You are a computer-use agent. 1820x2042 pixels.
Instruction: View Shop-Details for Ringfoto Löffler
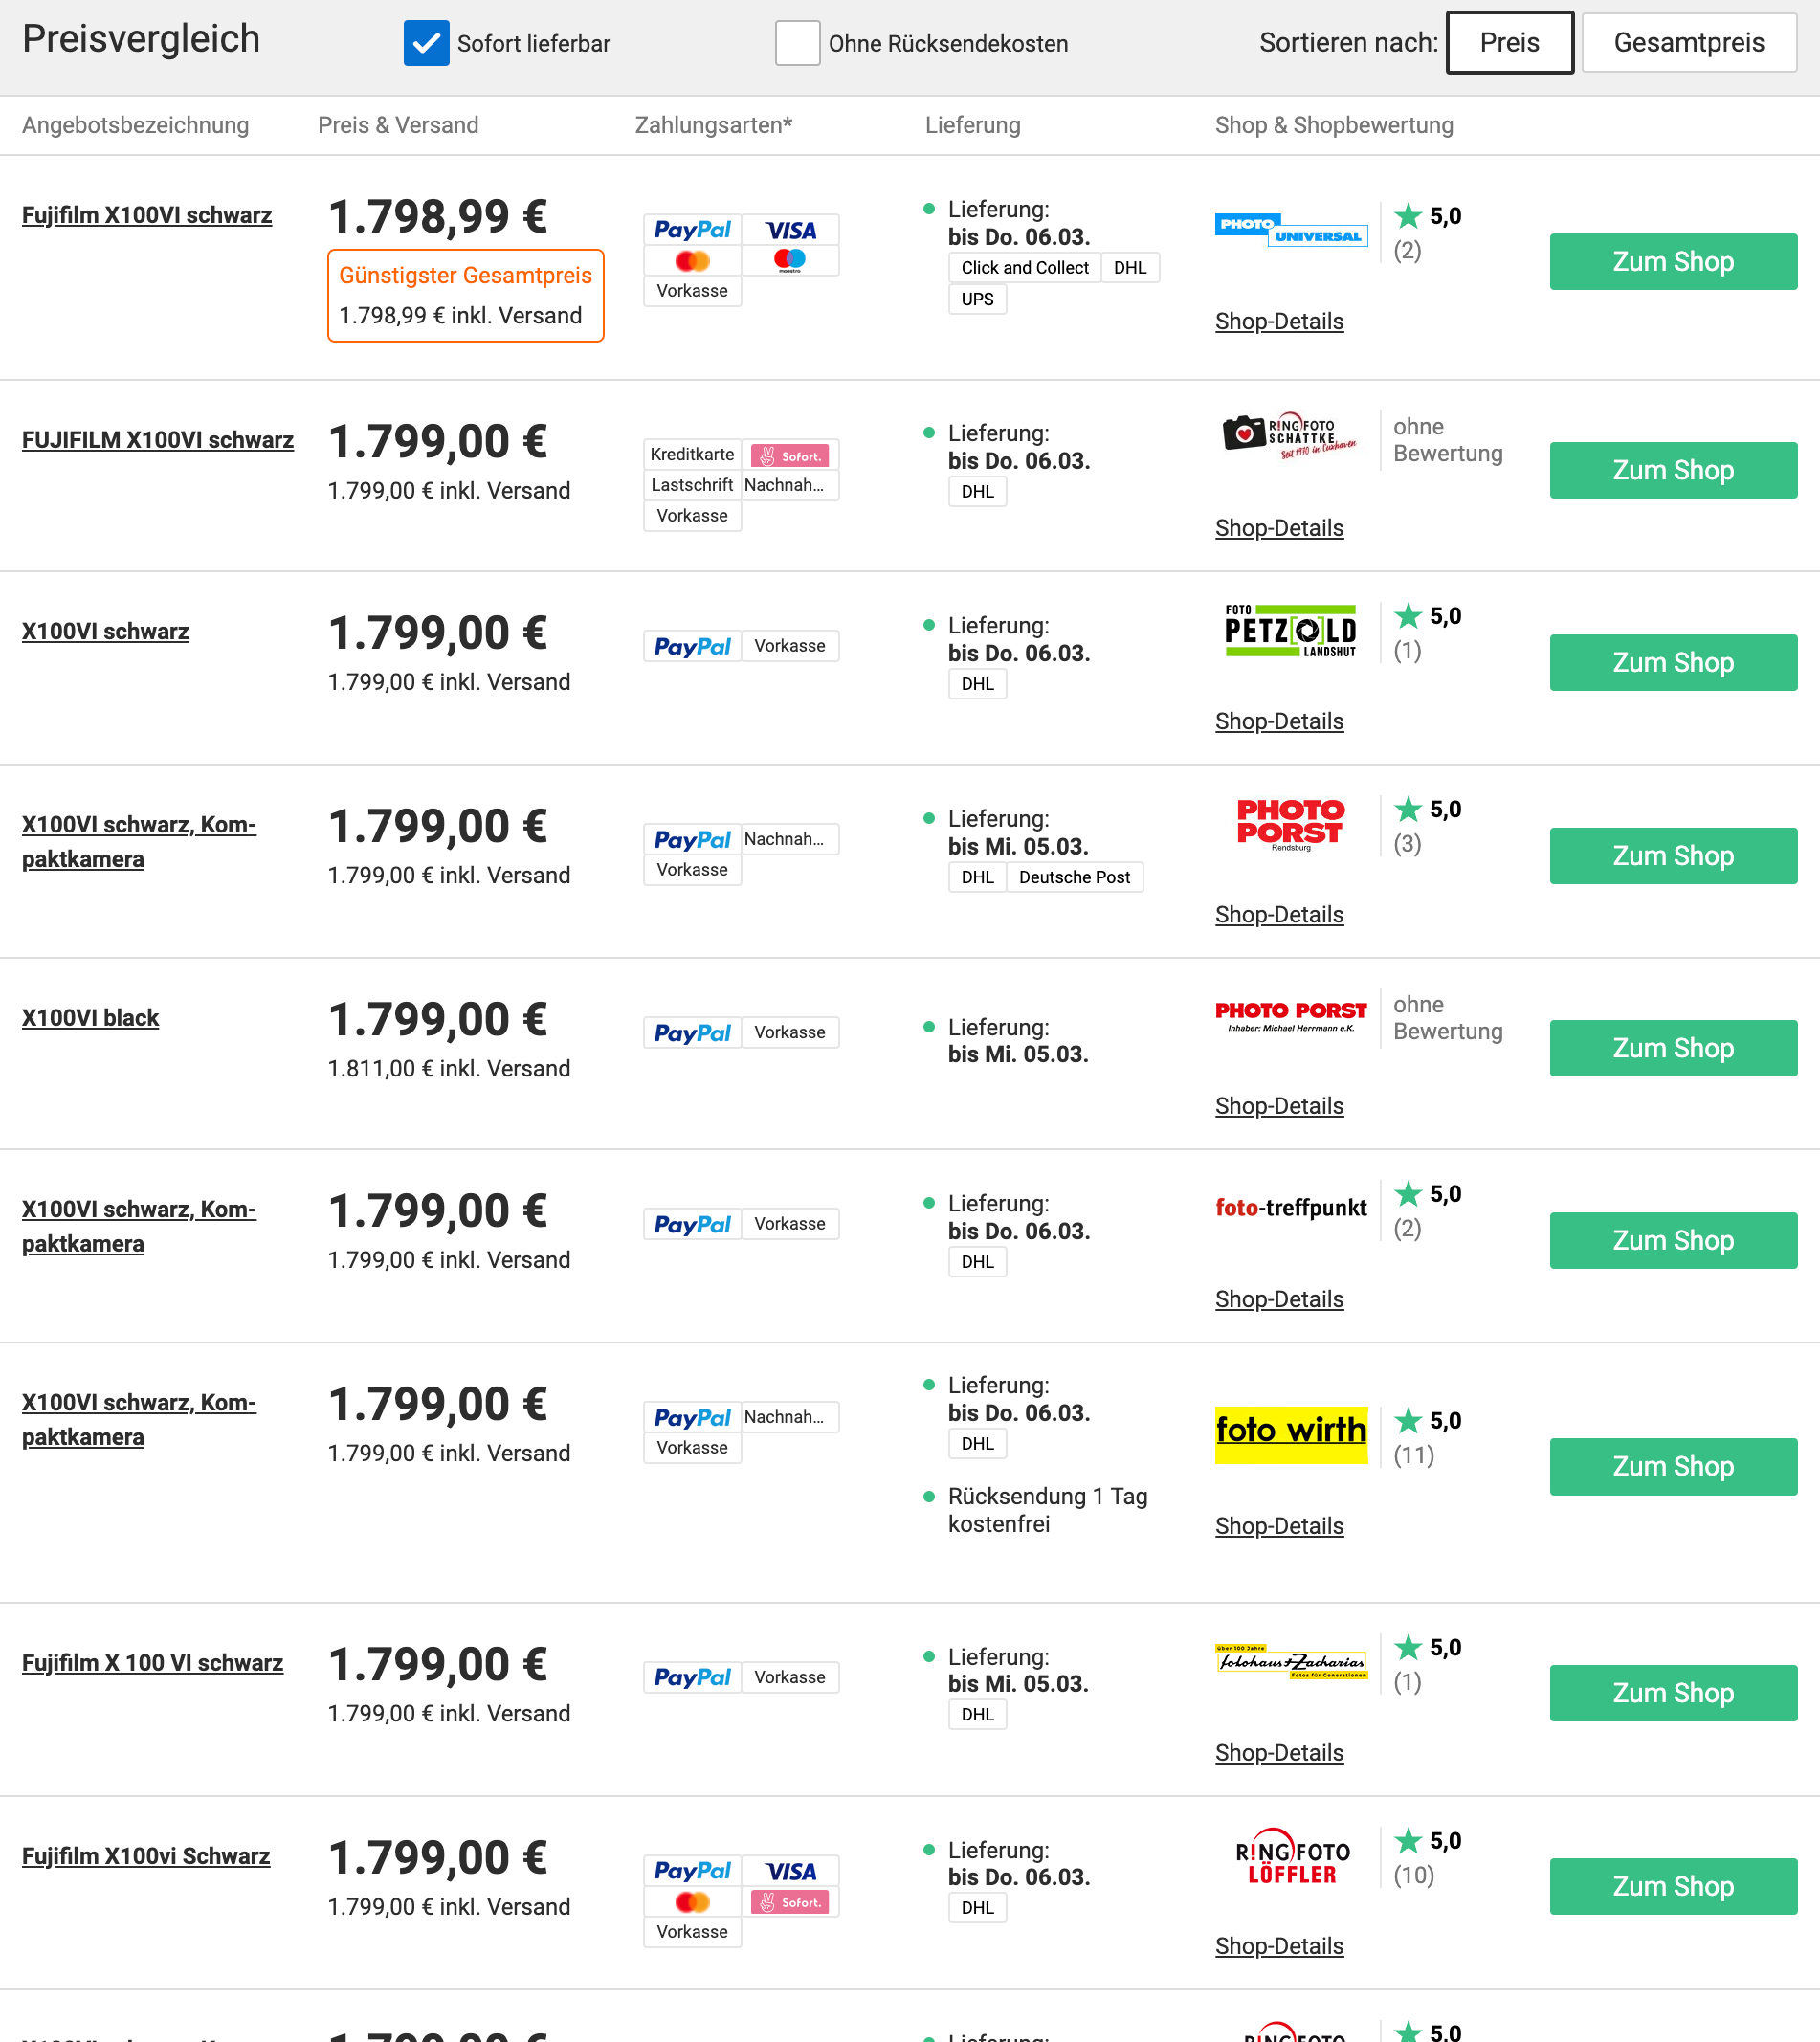pos(1279,1946)
